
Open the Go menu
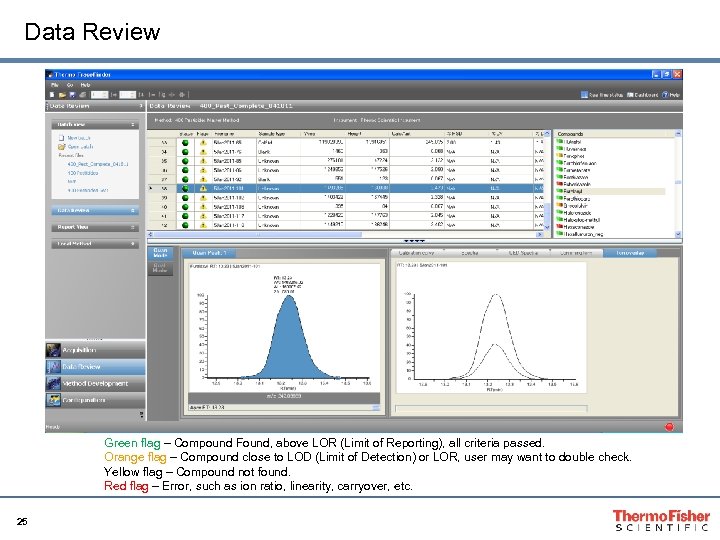coord(70,85)
